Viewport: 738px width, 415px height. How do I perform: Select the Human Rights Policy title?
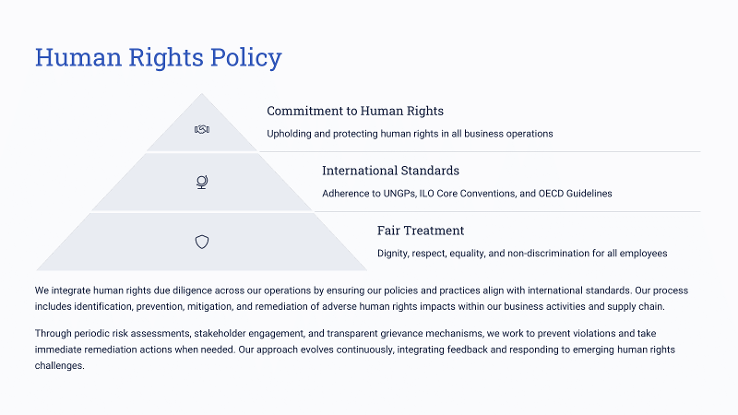tap(158, 57)
